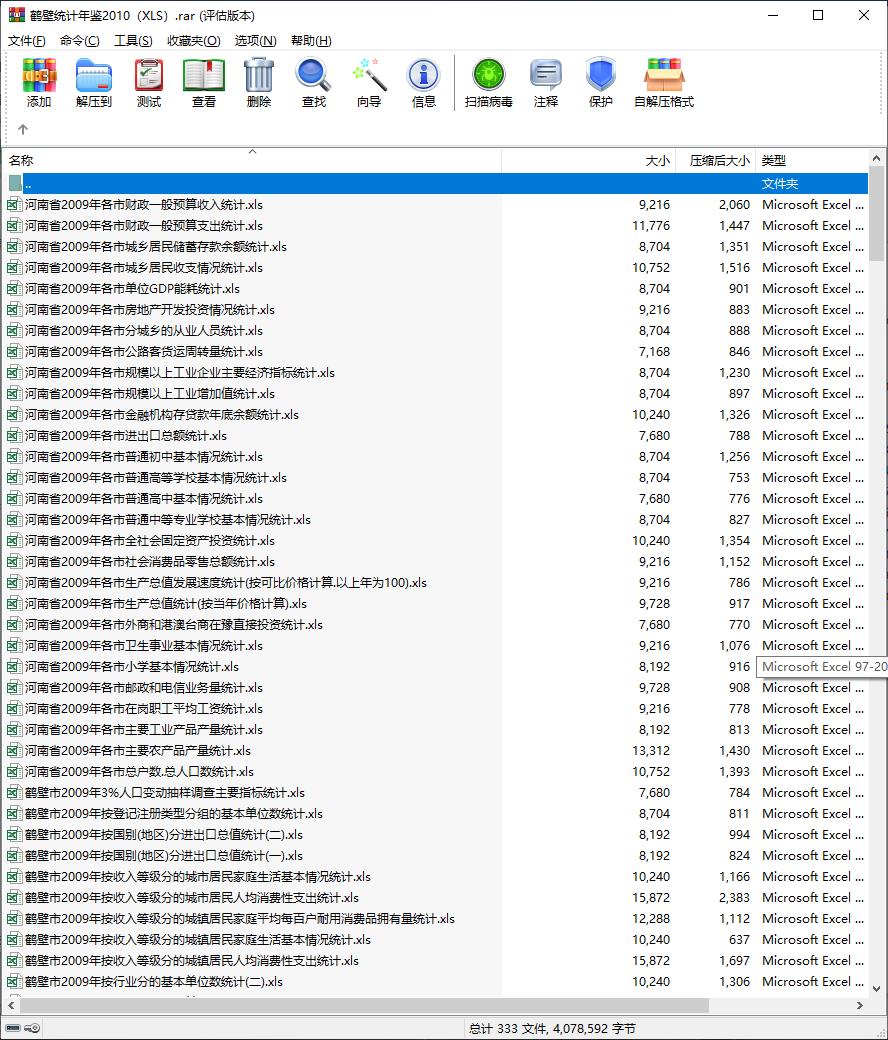Screen dimensions: 888x1040
Task: Select 河南省2009年各市全社会固定资产投资统计.xls
Action: coord(150,541)
